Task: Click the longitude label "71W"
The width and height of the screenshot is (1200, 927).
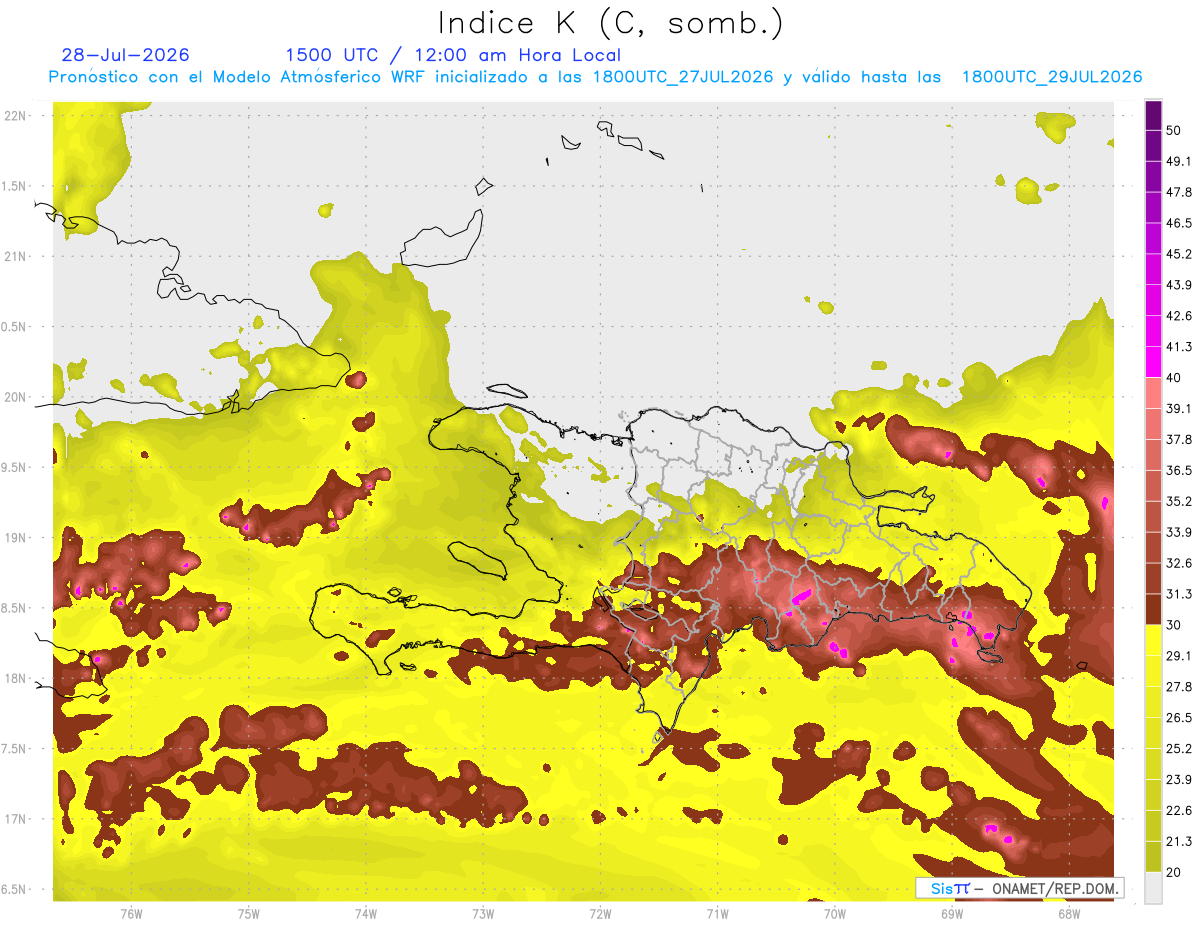Action: coord(717,914)
